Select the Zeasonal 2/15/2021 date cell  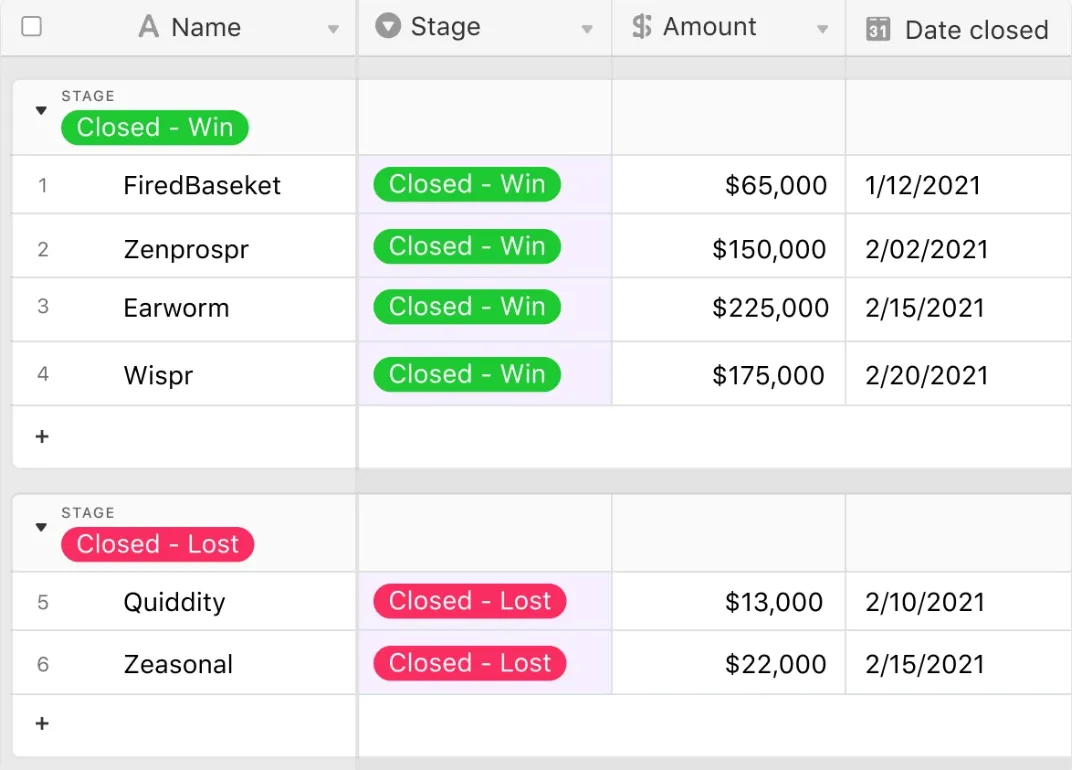coord(959,663)
